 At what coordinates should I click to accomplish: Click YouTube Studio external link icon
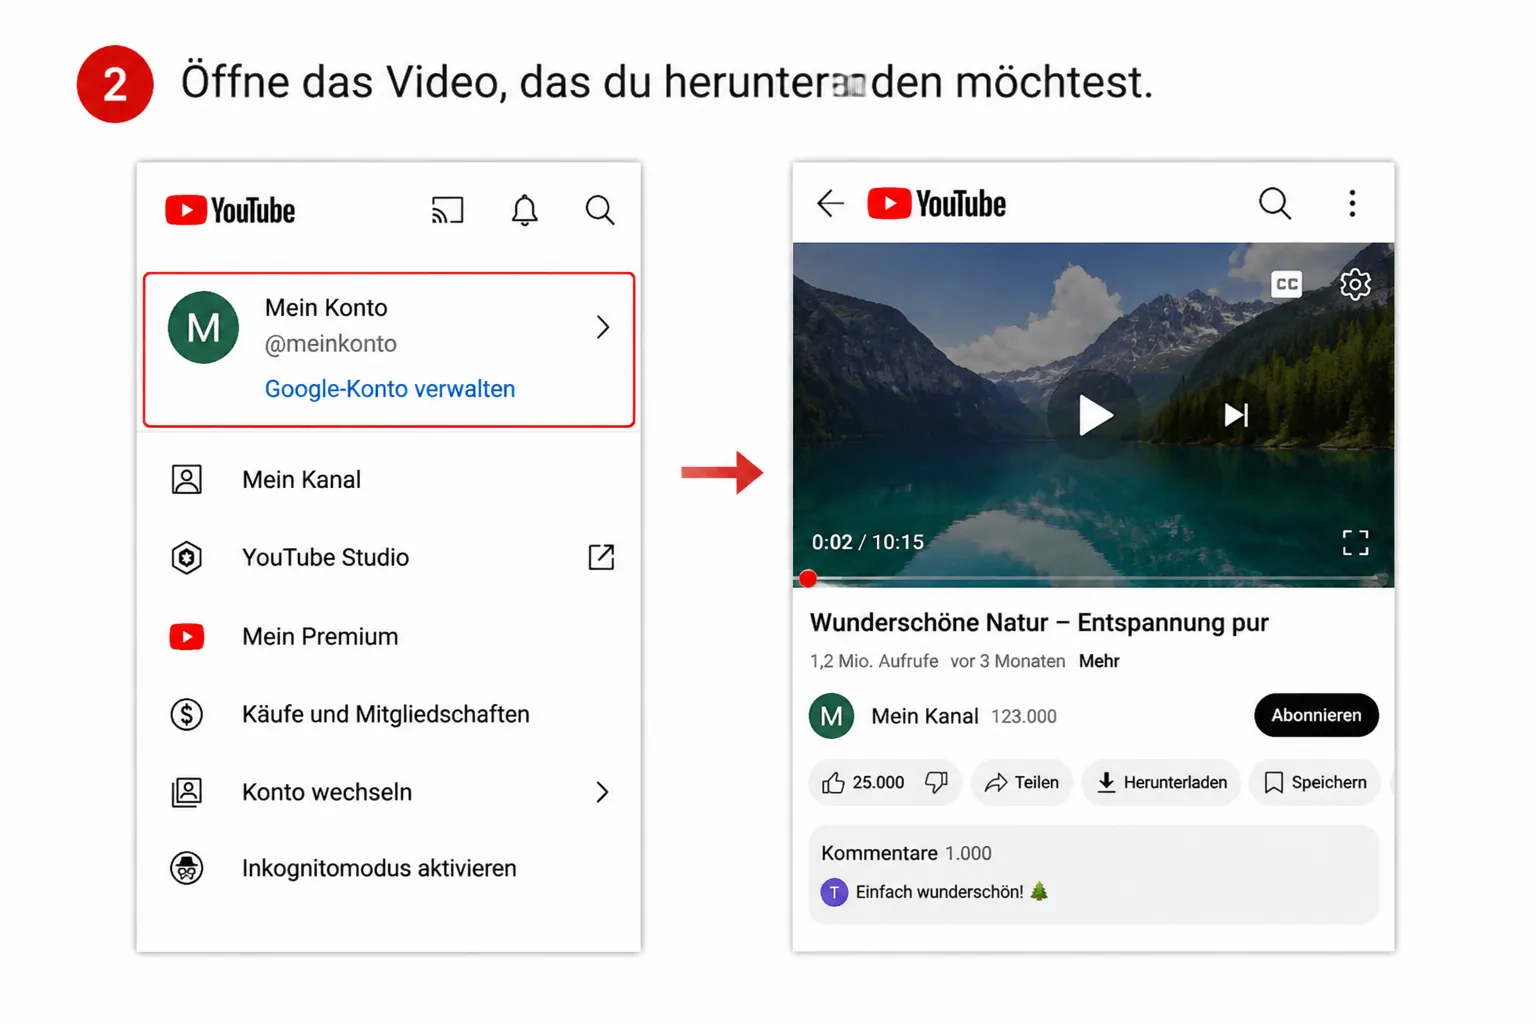click(601, 557)
